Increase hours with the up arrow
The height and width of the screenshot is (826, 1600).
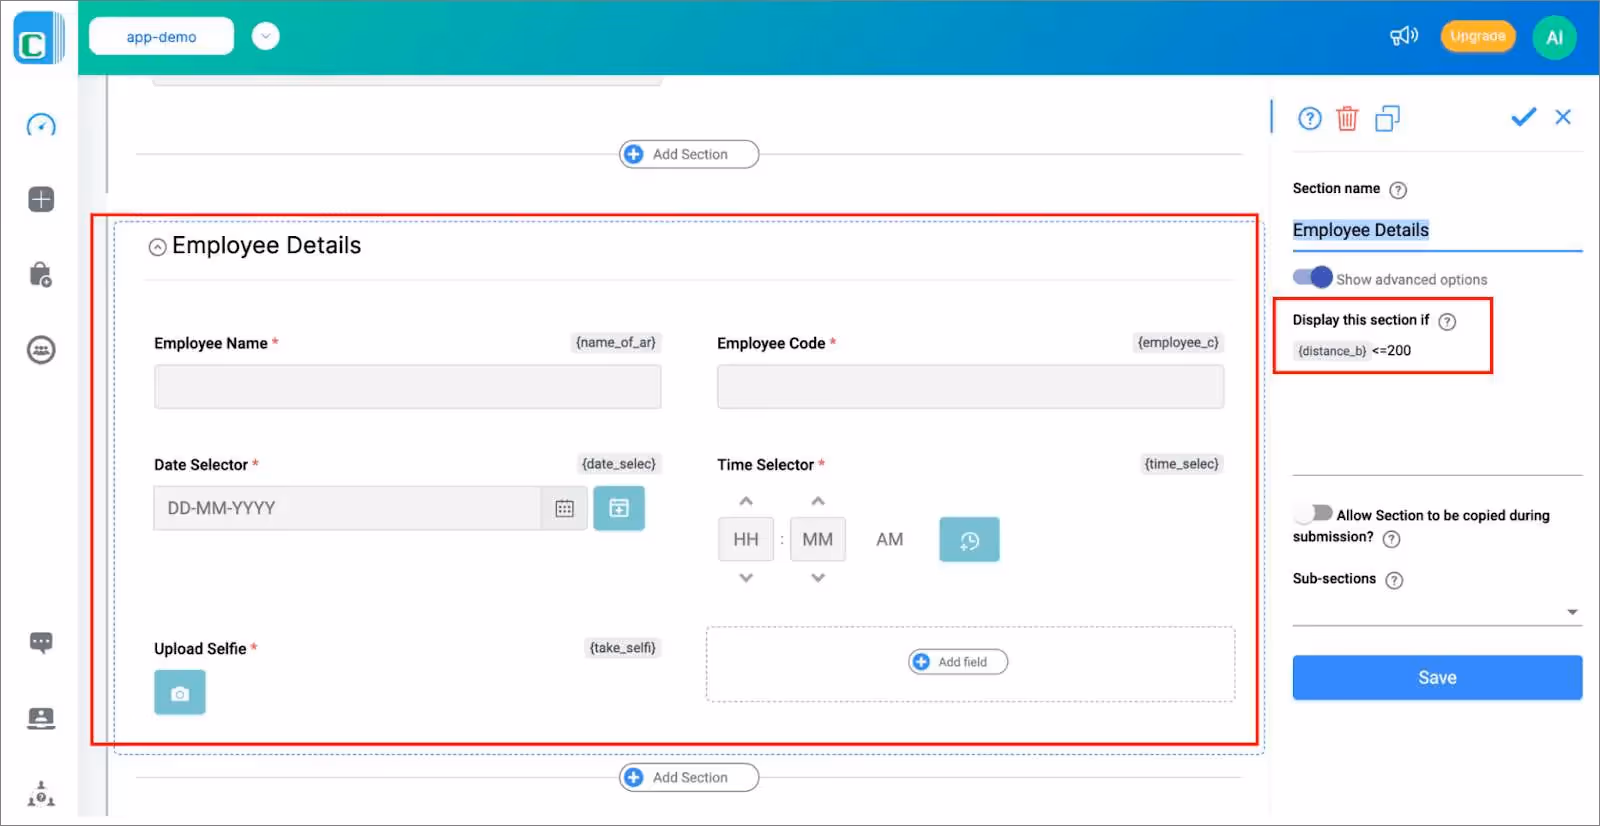(x=746, y=501)
